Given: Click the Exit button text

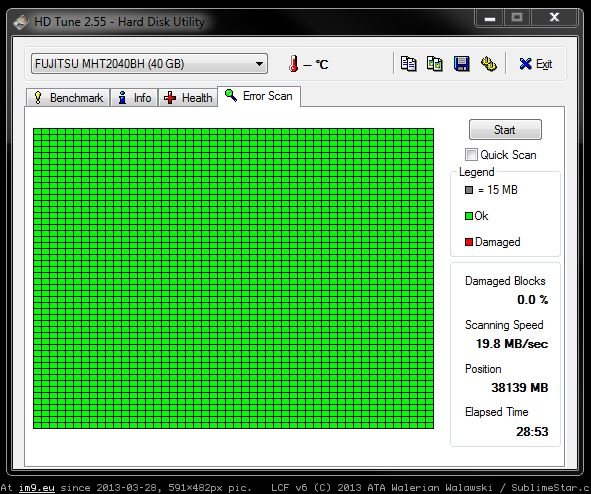Looking at the screenshot, I should 544,64.
